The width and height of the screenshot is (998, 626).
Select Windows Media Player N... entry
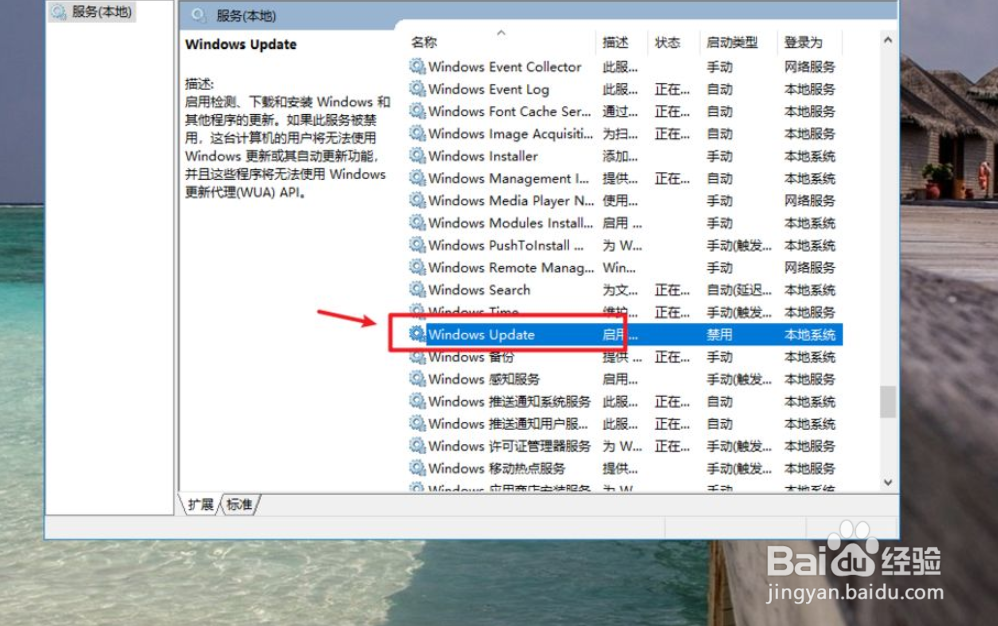[510, 200]
